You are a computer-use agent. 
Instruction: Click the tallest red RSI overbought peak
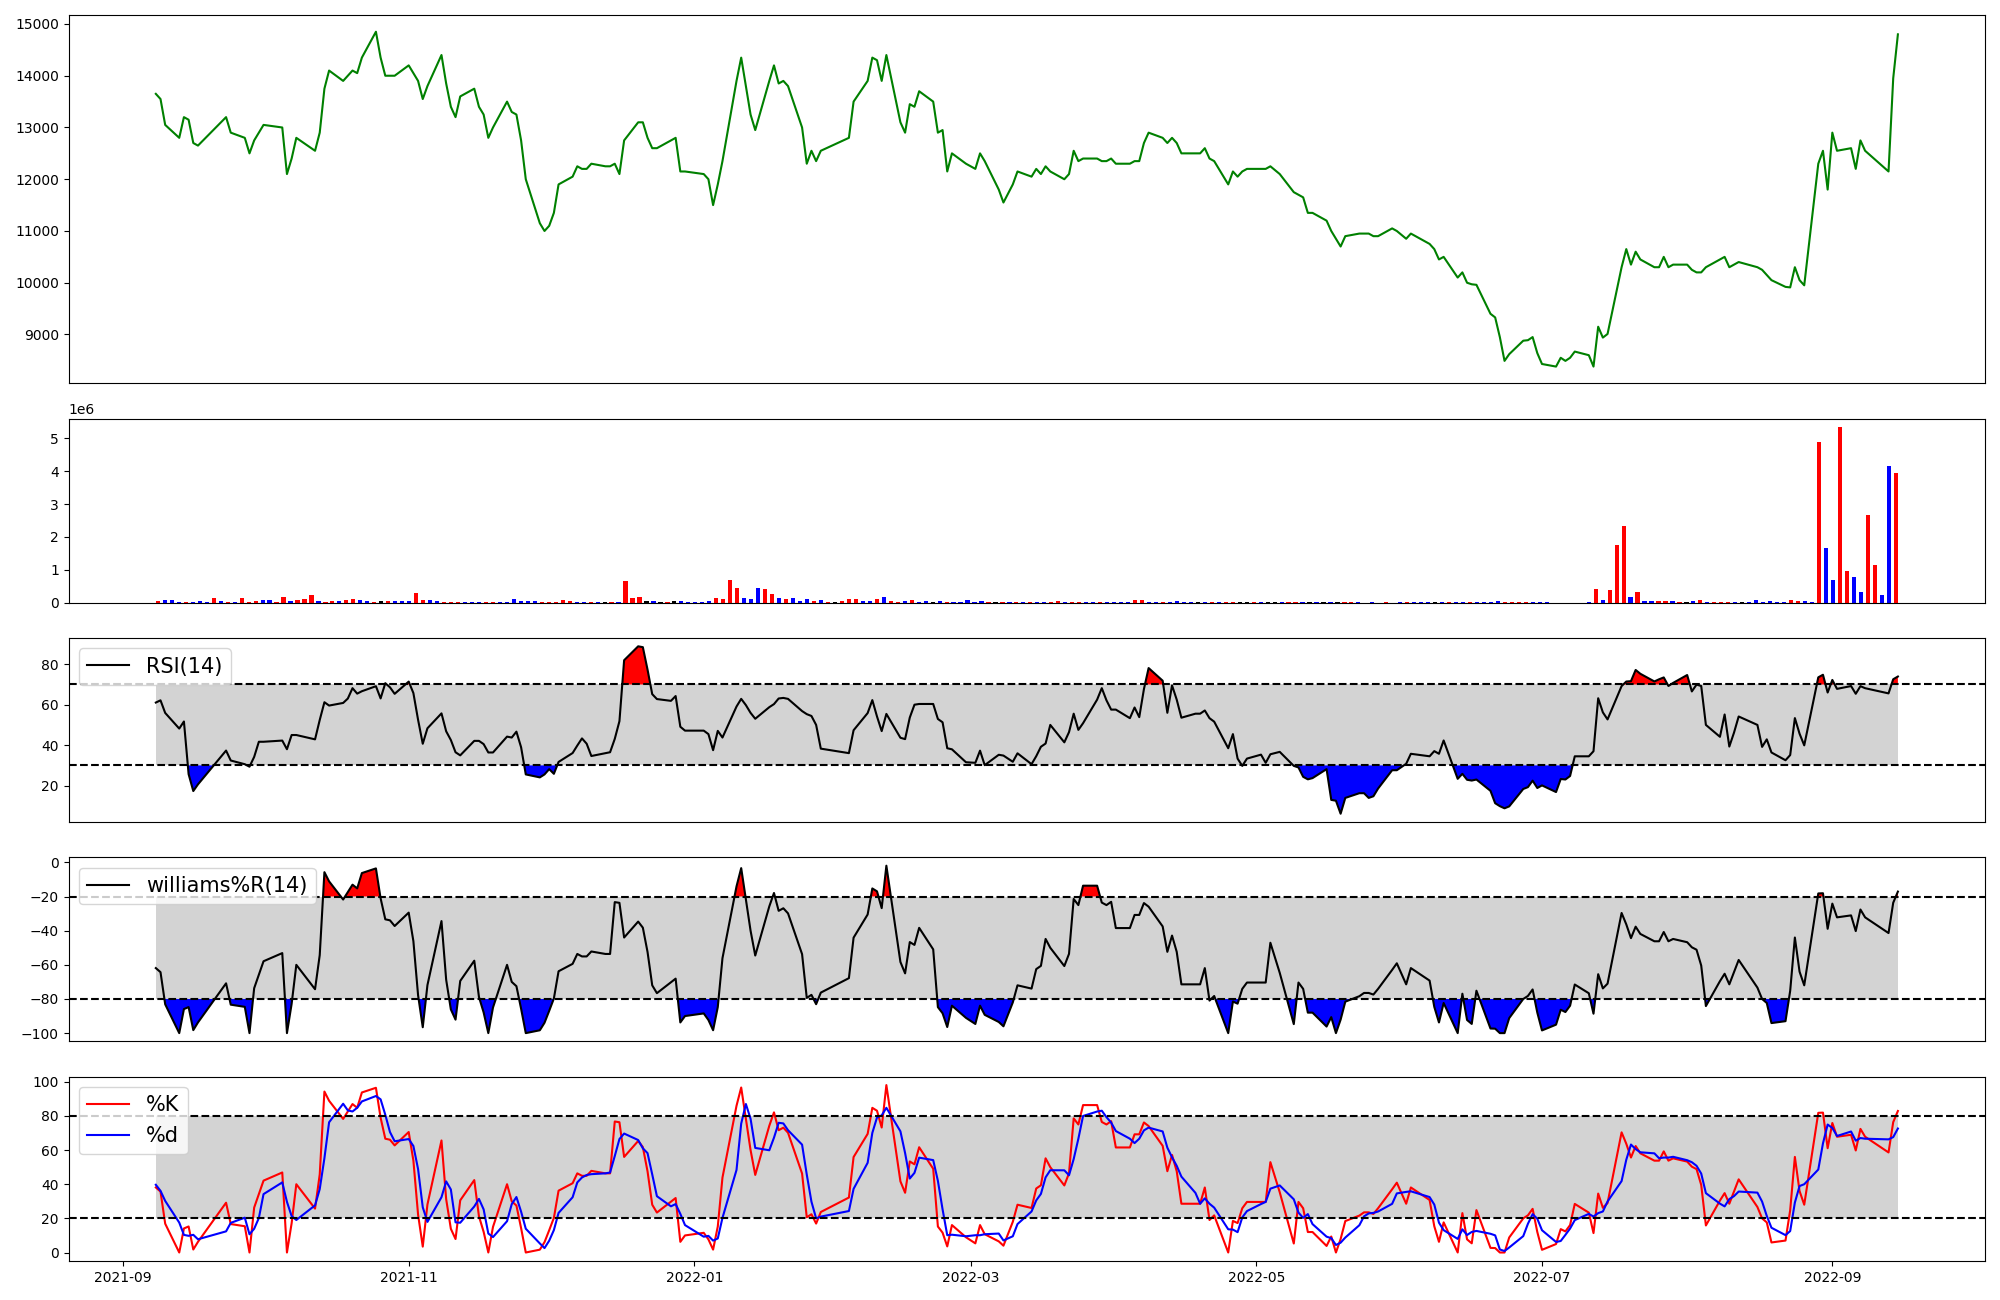pyautogui.click(x=638, y=663)
